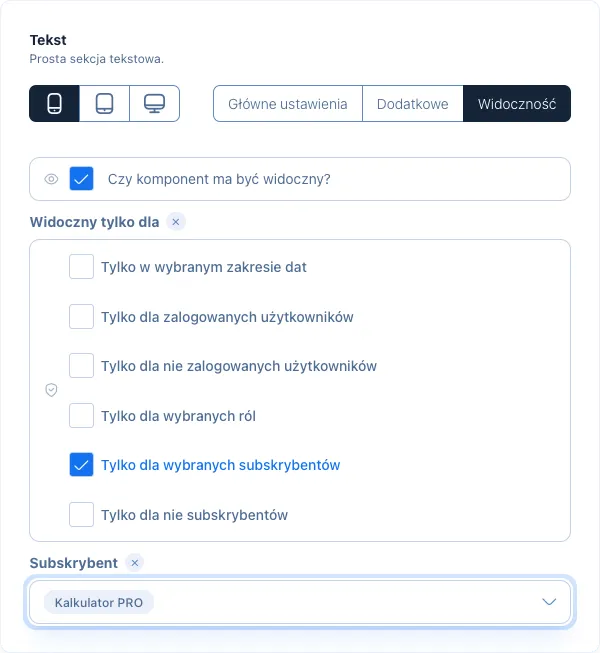Click the 'Kalkulator PRO' selected tag
Viewport: 600px width, 653px height.
point(99,603)
